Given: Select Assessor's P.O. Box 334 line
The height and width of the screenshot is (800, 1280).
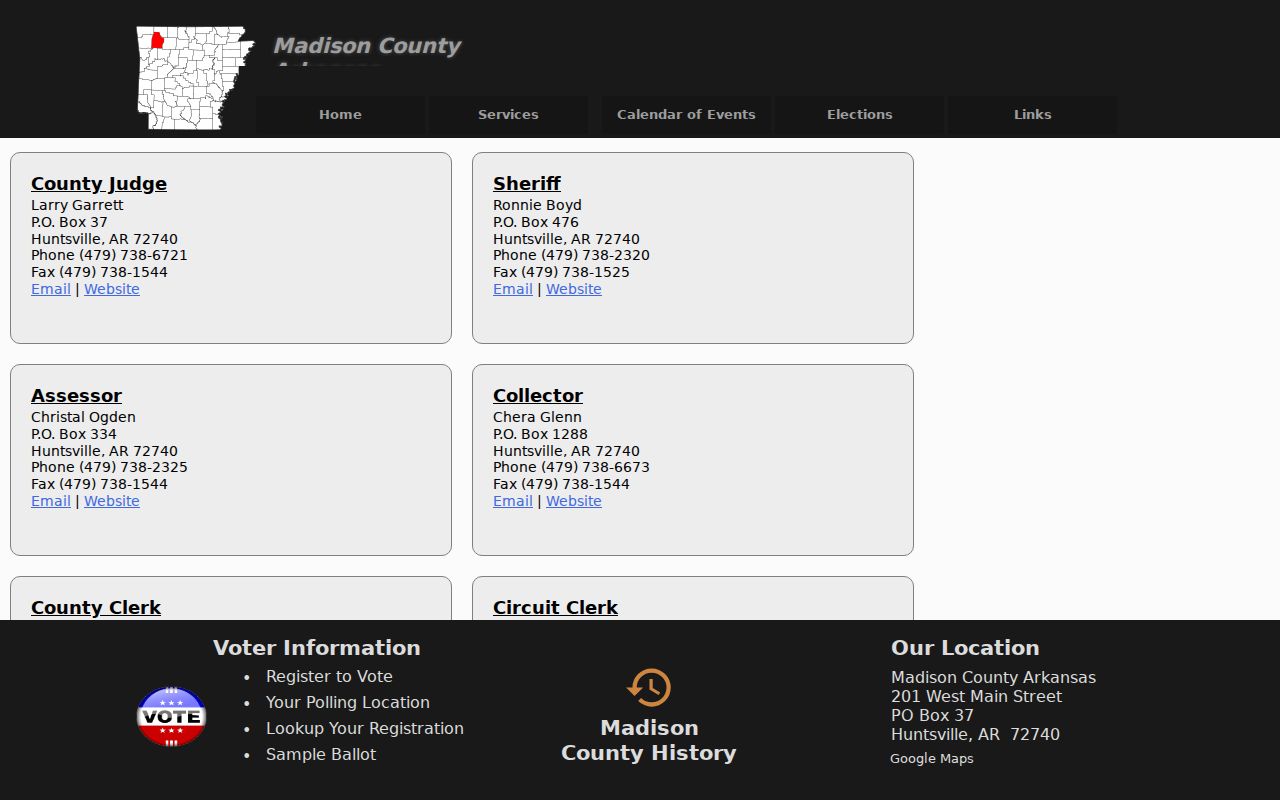Looking at the screenshot, I should (74, 434).
